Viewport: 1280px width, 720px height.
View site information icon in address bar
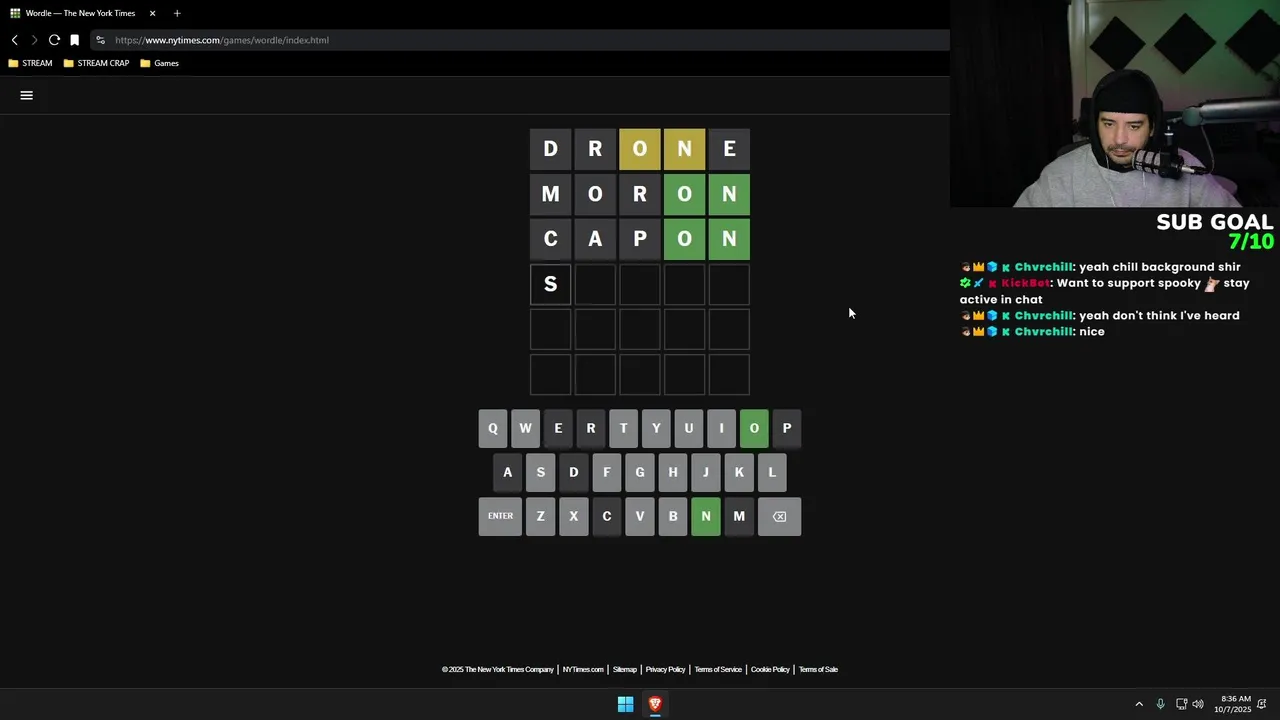coord(100,40)
